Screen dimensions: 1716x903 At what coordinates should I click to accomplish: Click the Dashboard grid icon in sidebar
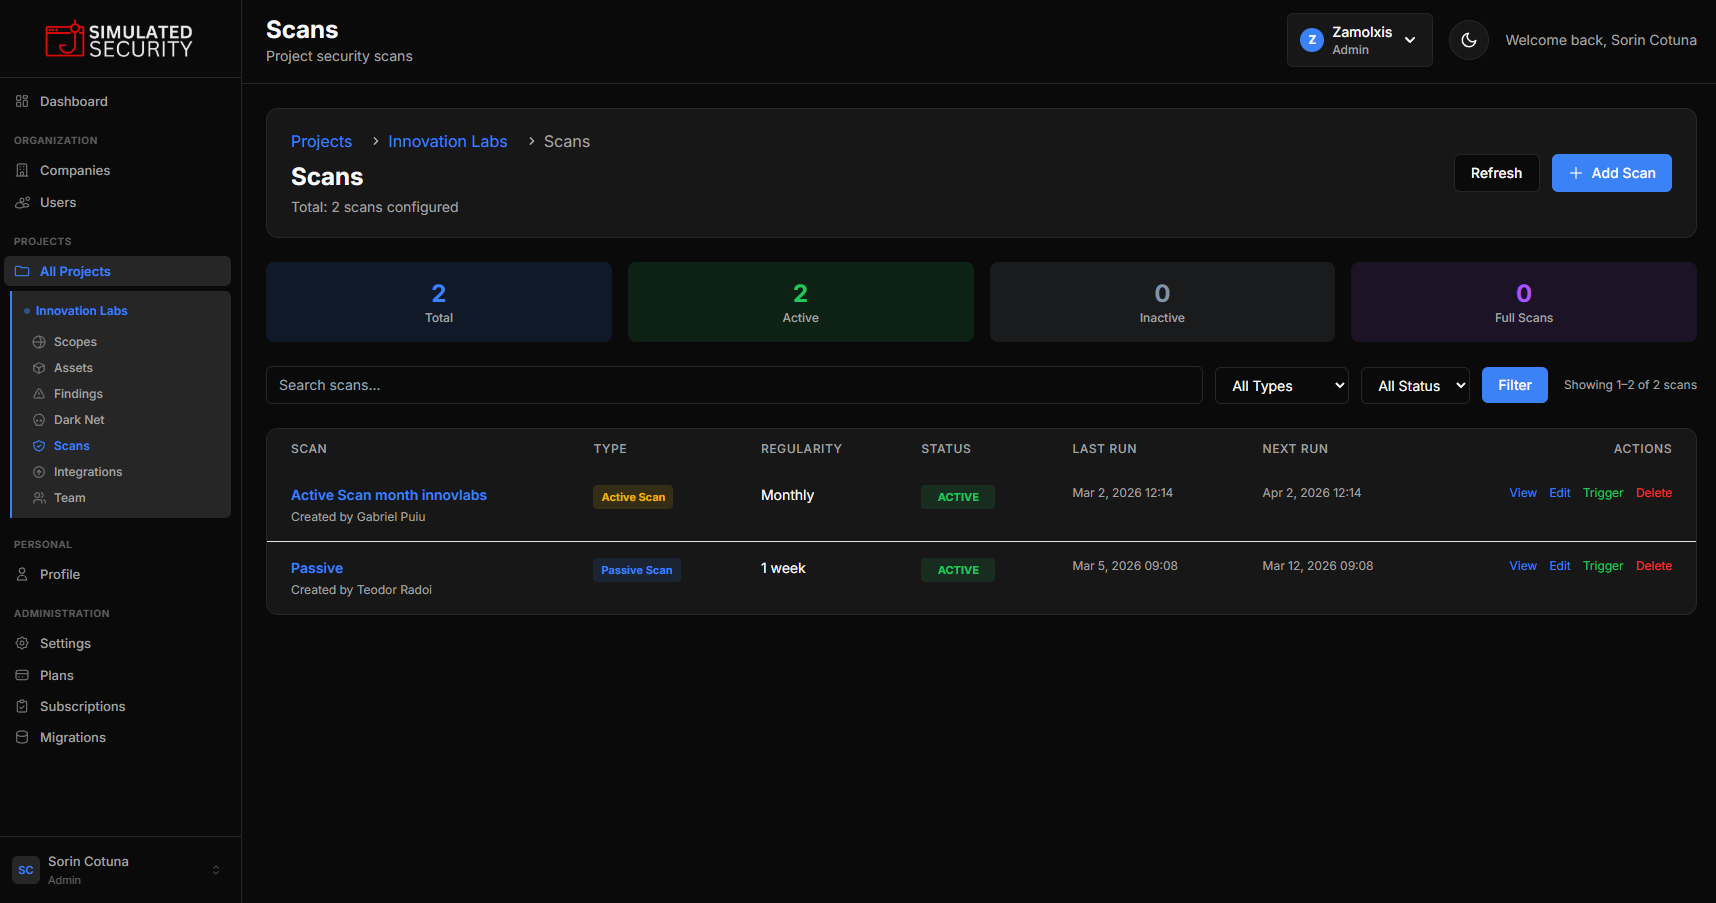coord(22,102)
